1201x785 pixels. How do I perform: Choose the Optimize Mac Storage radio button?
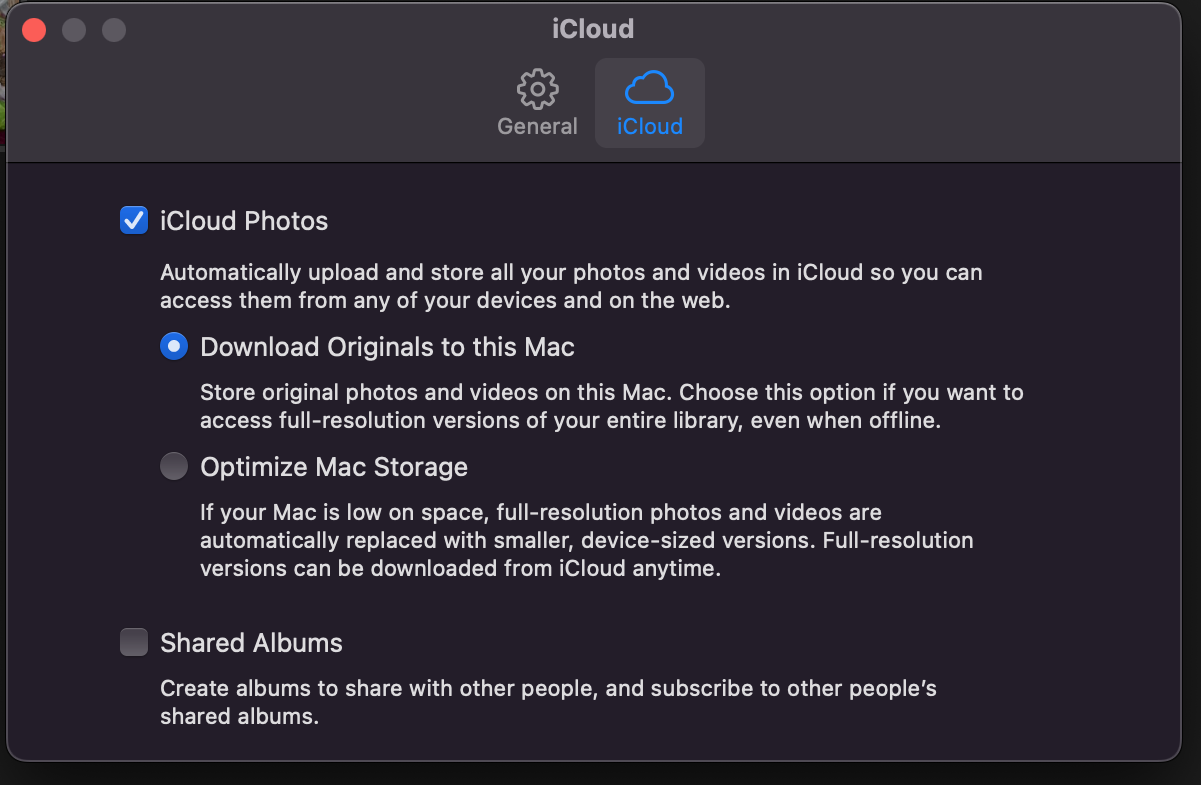click(174, 467)
